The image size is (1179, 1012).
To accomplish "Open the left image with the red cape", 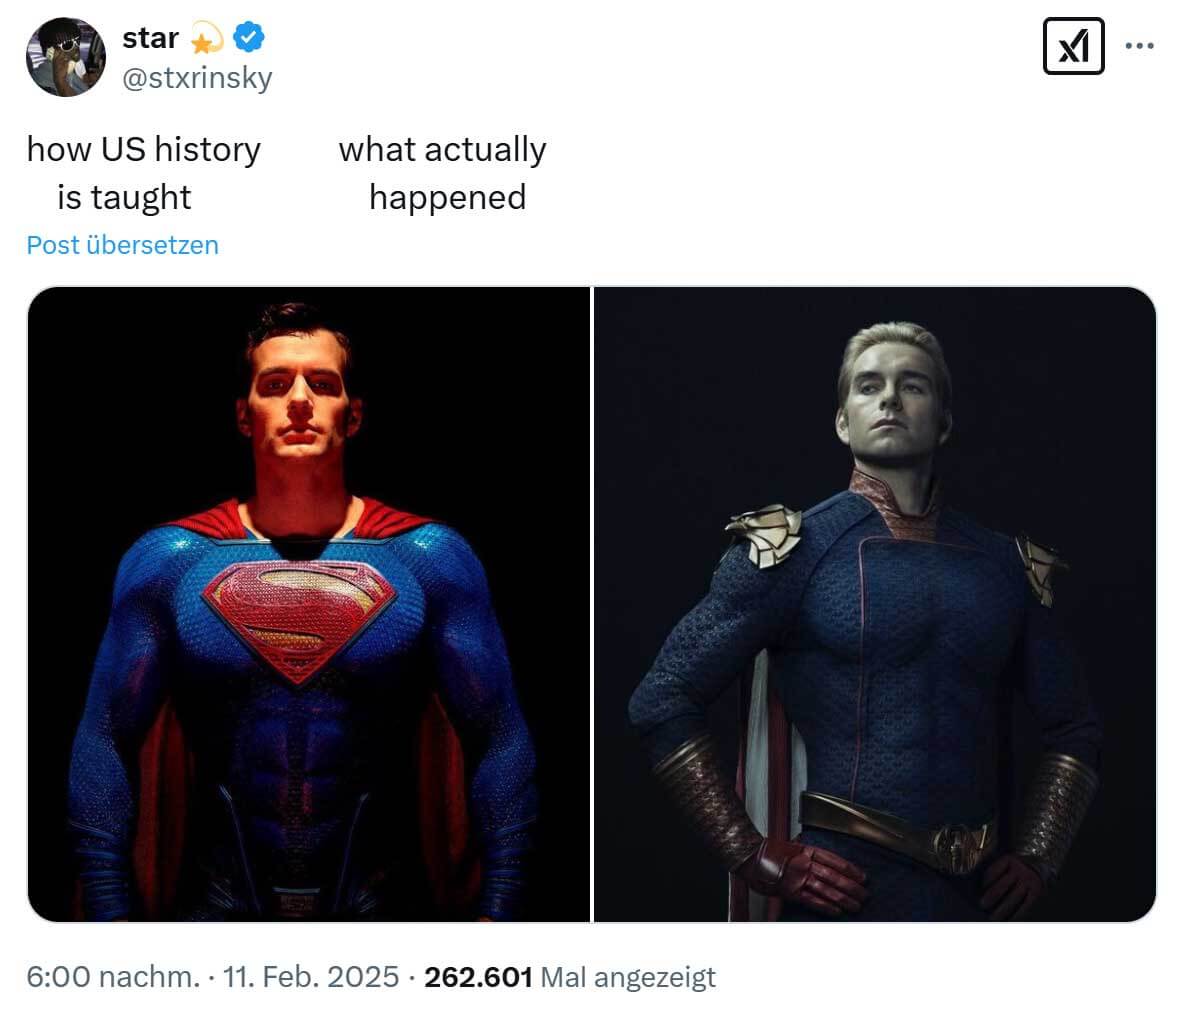I will pos(308,604).
